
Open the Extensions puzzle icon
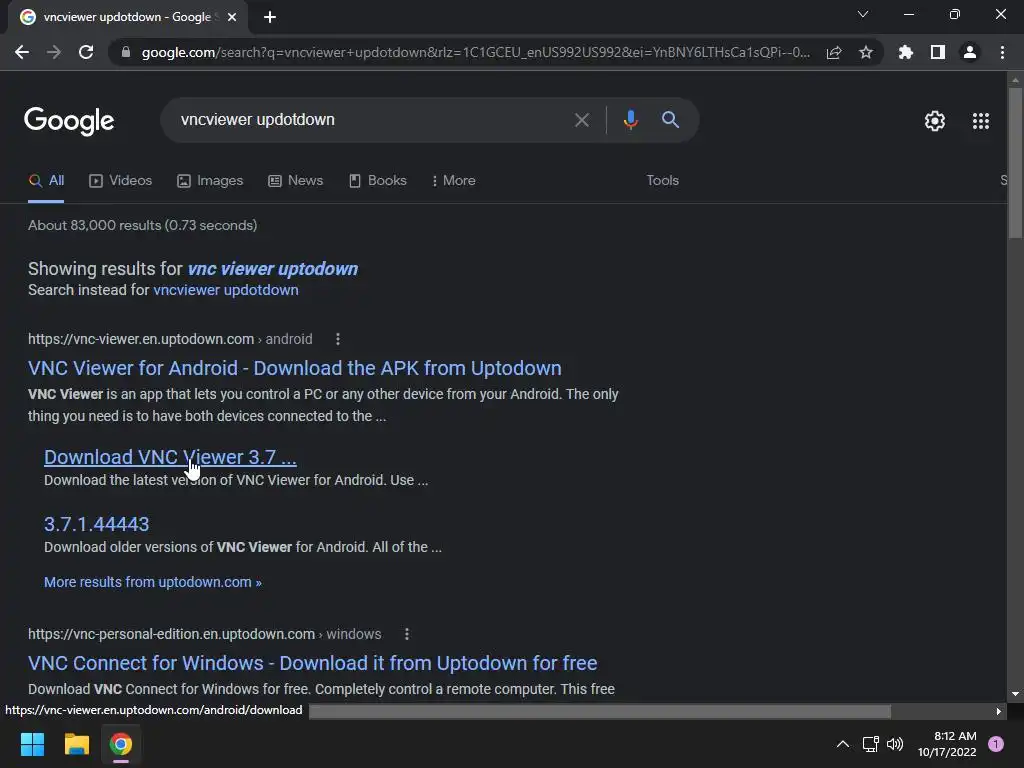point(906,52)
